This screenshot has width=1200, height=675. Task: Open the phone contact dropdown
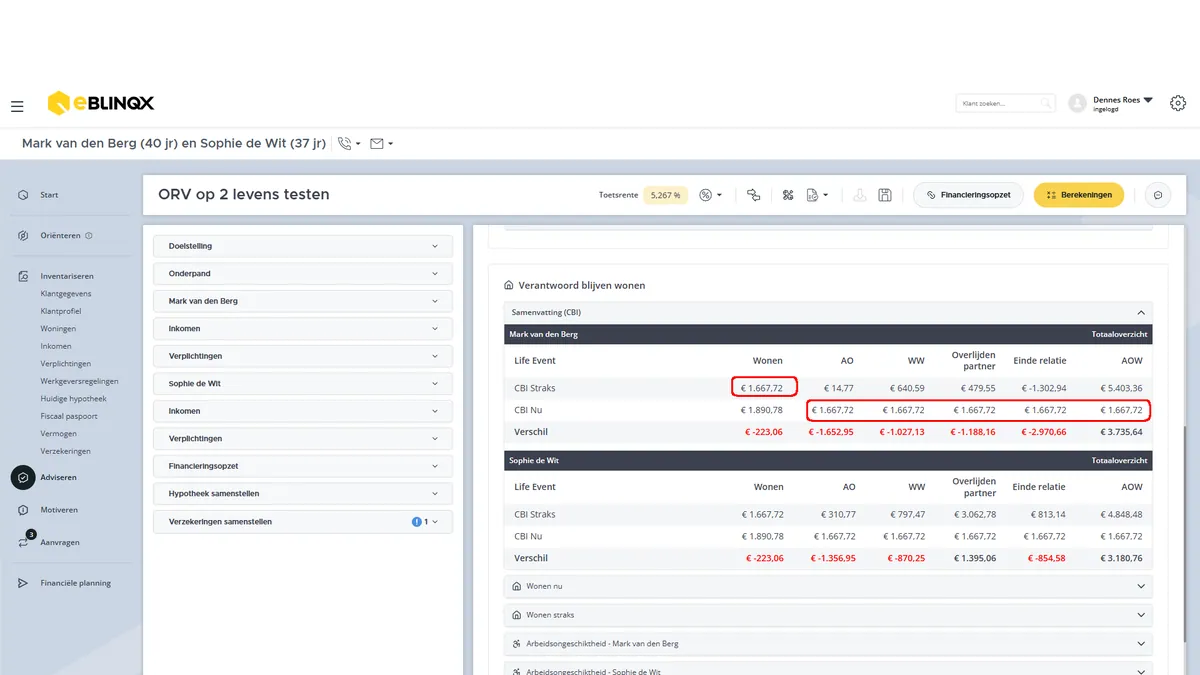click(350, 144)
